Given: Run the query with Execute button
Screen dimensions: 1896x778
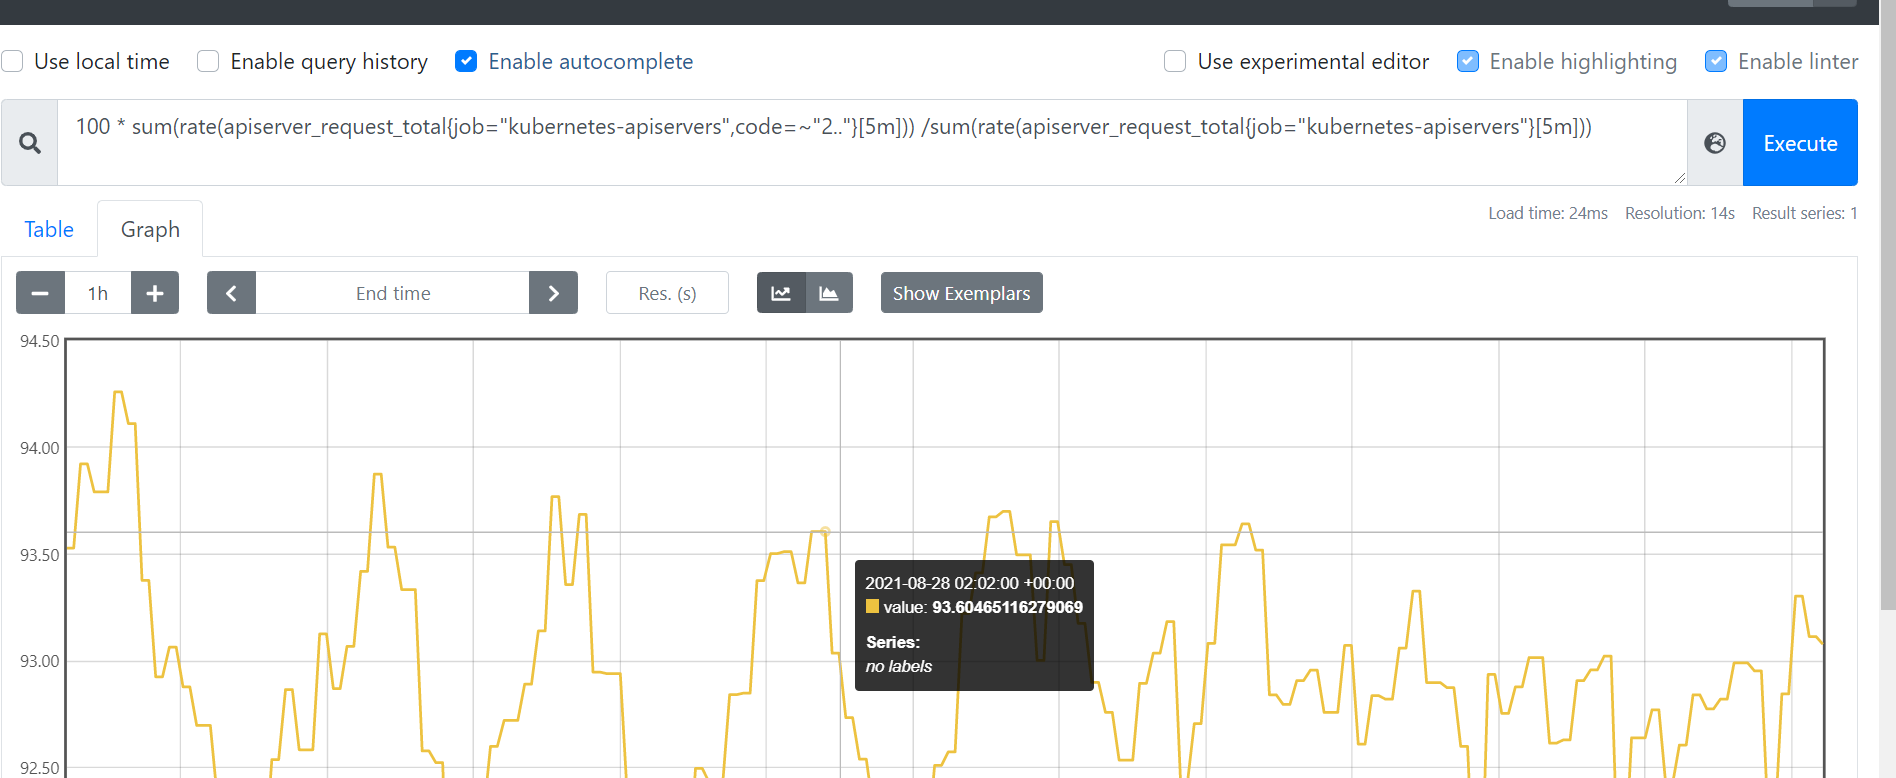Looking at the screenshot, I should (x=1800, y=143).
